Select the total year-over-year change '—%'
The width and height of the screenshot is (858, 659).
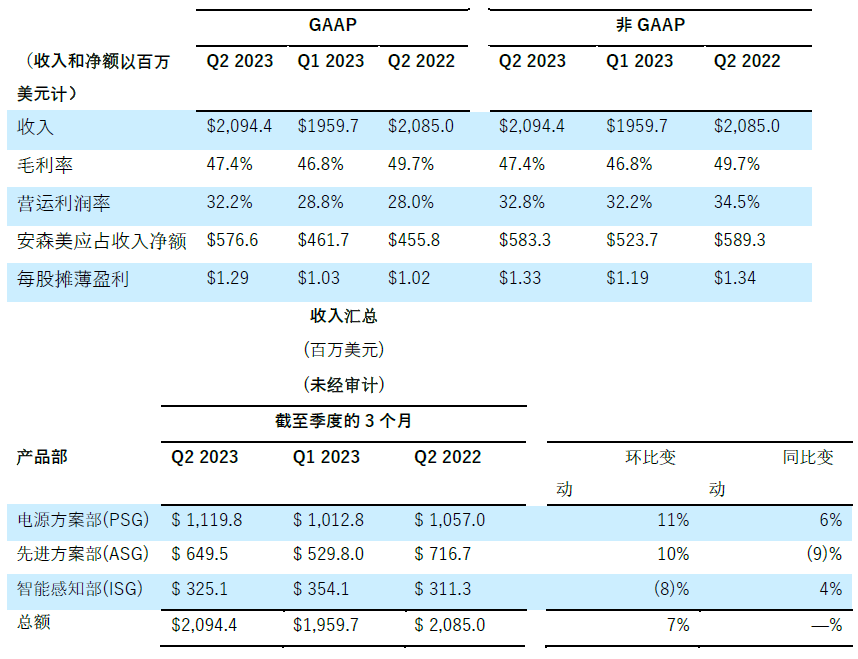click(x=827, y=625)
